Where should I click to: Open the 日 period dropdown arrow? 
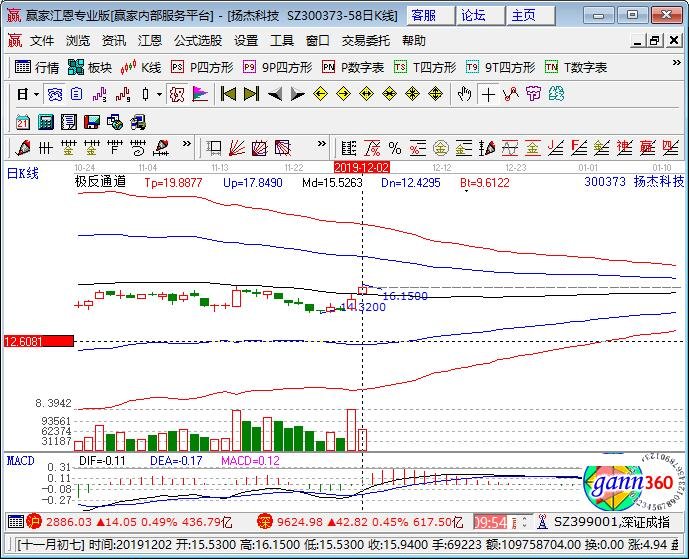(36, 94)
